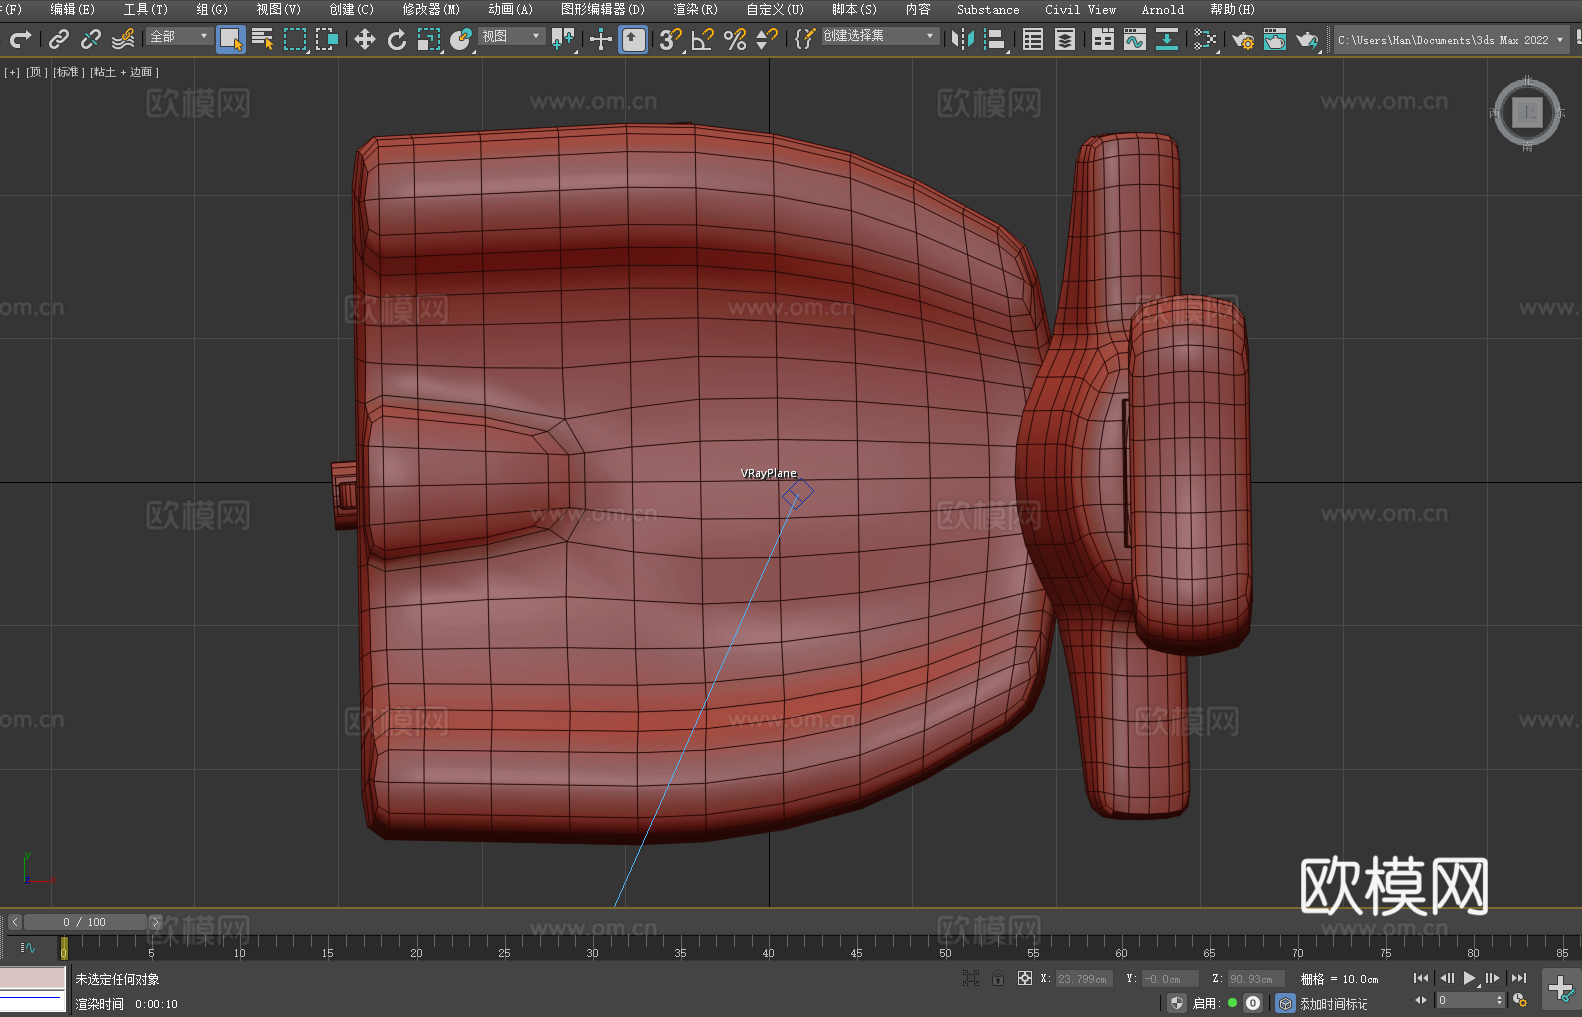Toggle keyboard shortcut override button

(x=633, y=39)
